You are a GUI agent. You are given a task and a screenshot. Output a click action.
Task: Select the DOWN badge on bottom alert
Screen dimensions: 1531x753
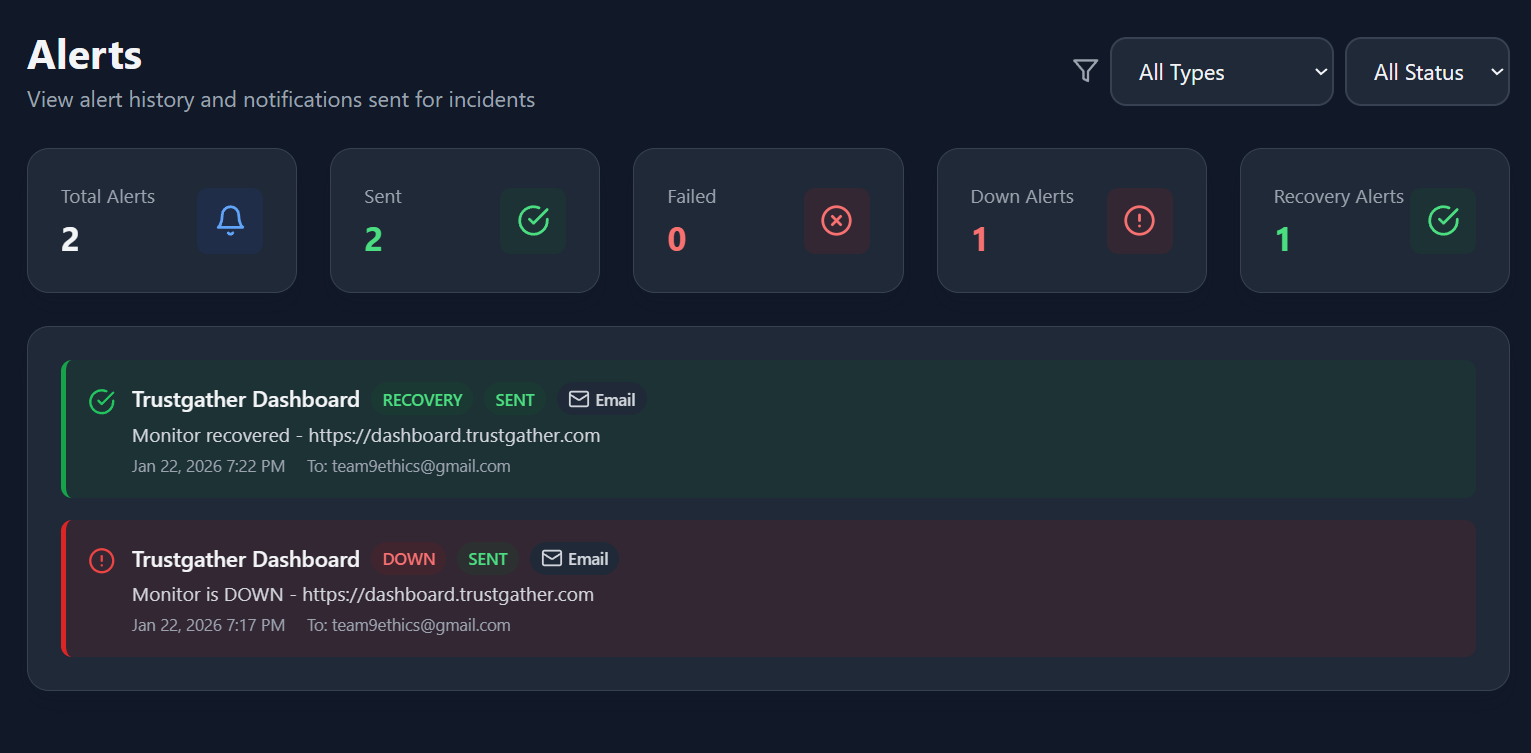(x=409, y=559)
